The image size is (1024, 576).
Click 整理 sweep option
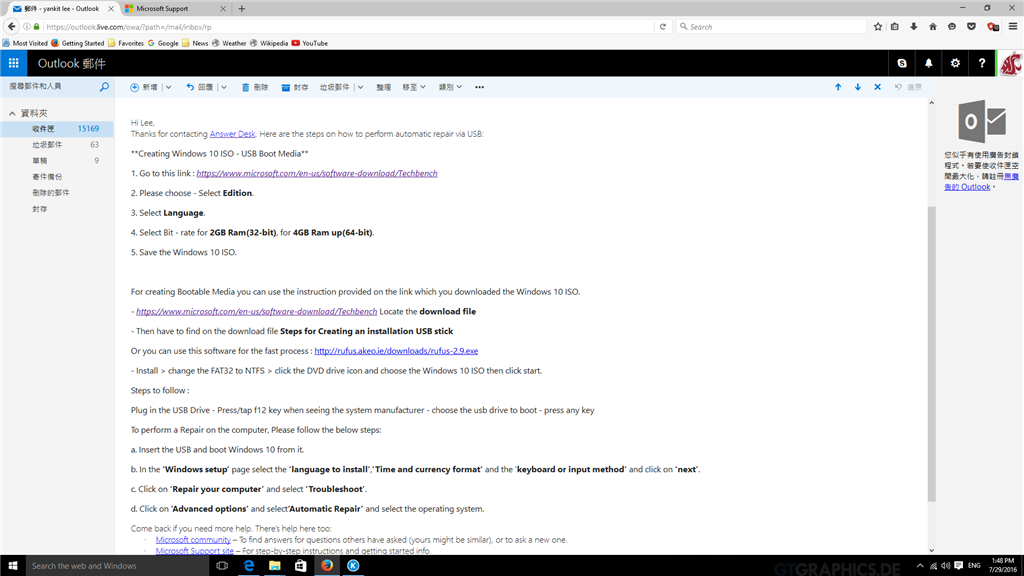click(x=383, y=87)
